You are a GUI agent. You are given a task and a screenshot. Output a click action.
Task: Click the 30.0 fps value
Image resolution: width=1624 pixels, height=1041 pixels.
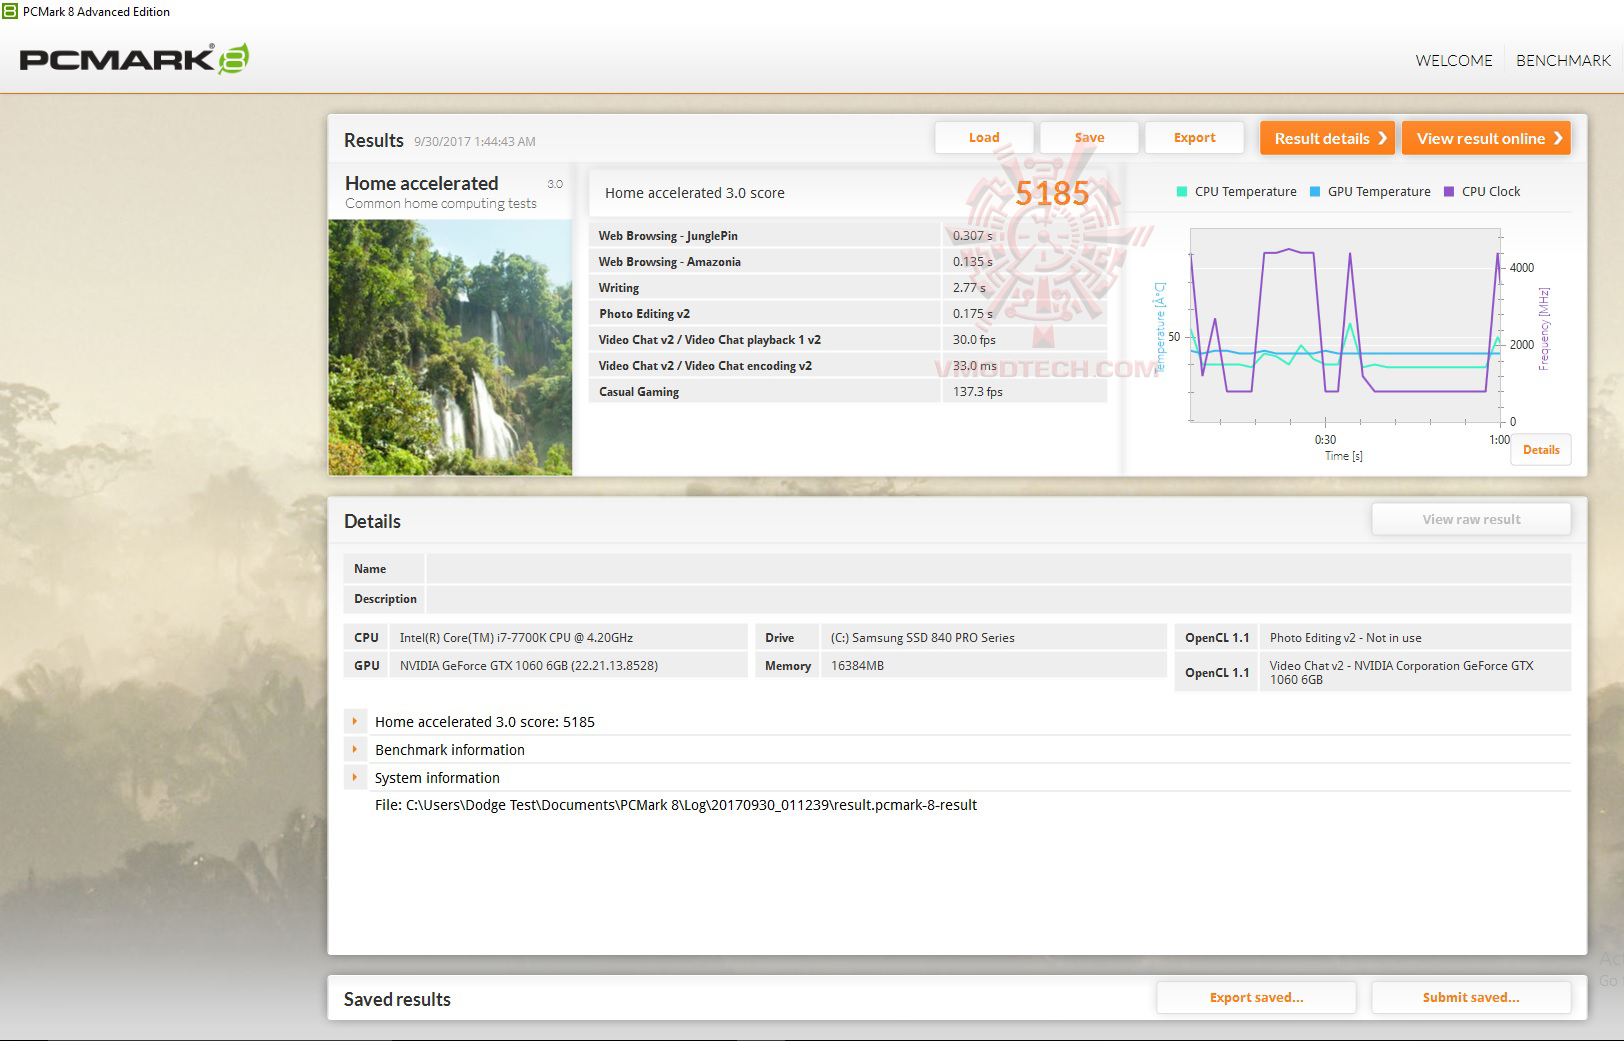pyautogui.click(x=974, y=340)
